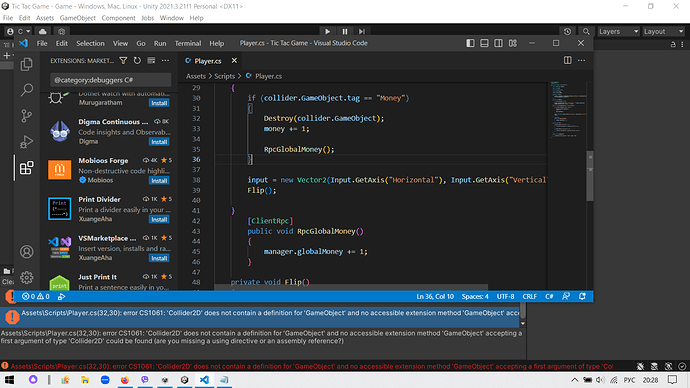This screenshot has height=388, width=690.
Task: Open the Explorer view in activity bar
Action: click(26, 64)
